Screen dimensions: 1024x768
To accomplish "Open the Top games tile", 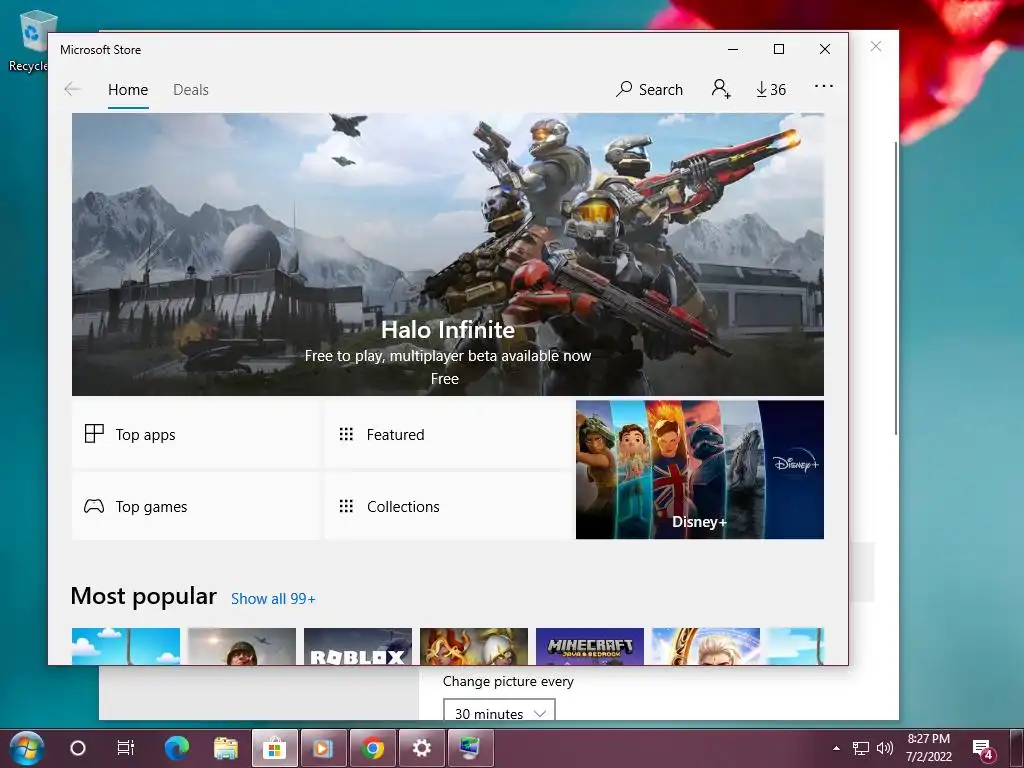I will click(195, 506).
